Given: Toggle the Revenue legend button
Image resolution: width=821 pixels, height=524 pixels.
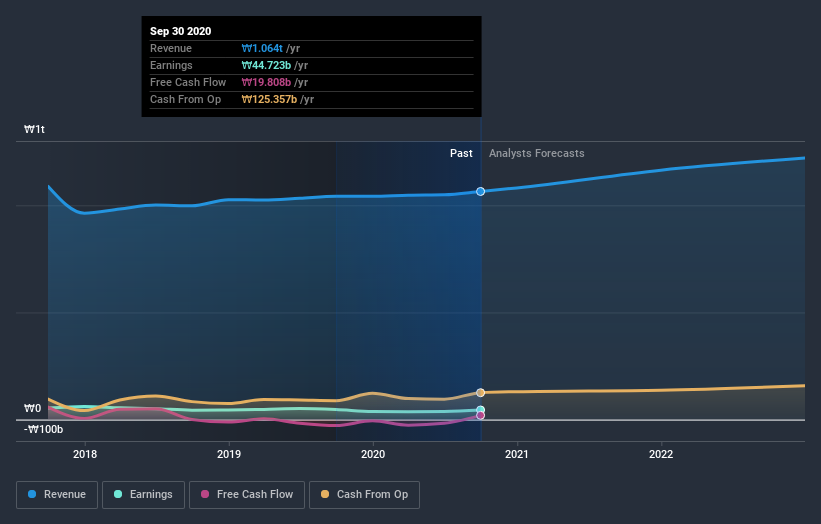Looking at the screenshot, I should click(57, 495).
